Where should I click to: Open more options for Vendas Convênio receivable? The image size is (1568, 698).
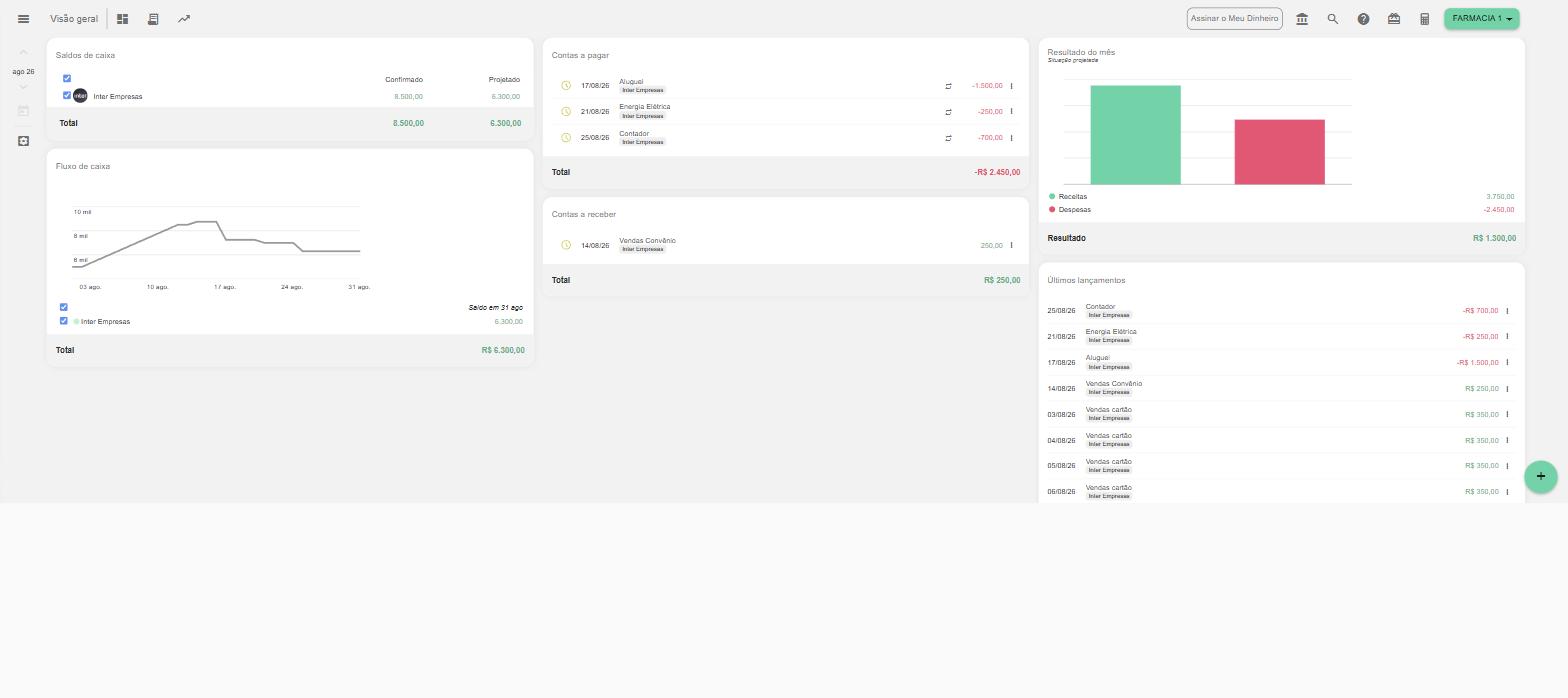click(1012, 245)
